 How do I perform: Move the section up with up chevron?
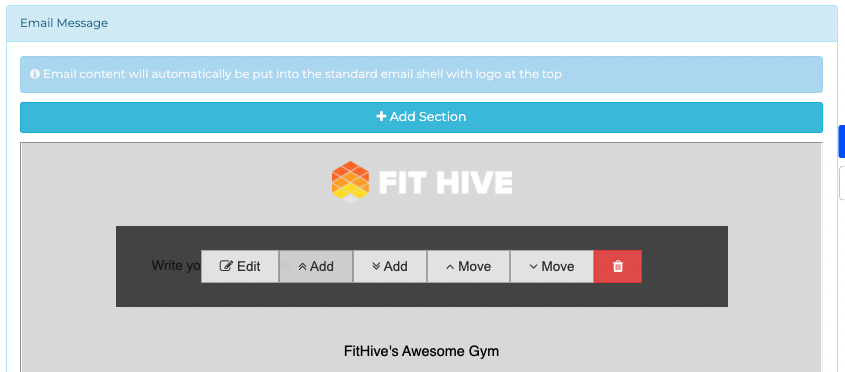pyautogui.click(x=468, y=266)
